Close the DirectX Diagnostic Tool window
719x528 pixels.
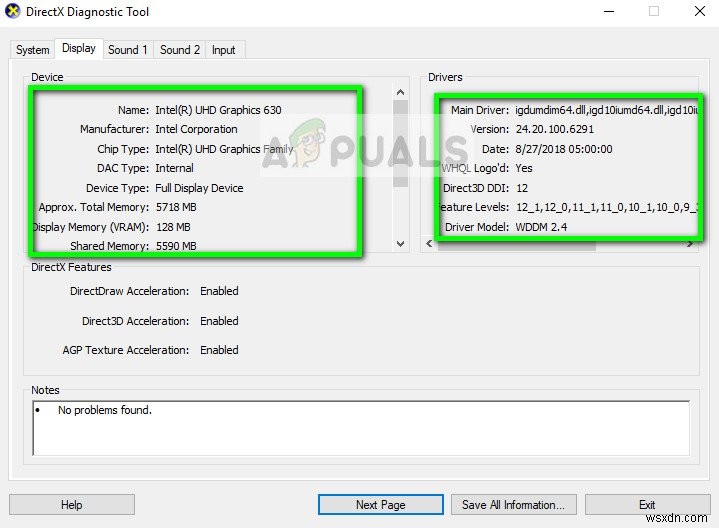point(700,11)
